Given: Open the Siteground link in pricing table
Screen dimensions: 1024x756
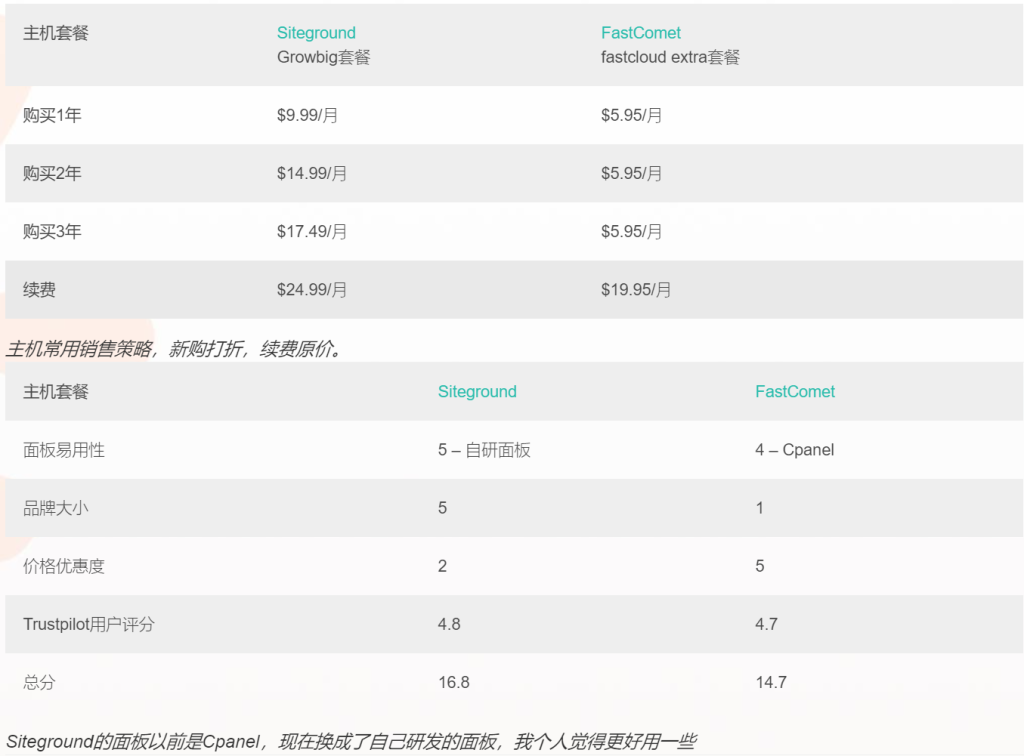Looking at the screenshot, I should (316, 33).
